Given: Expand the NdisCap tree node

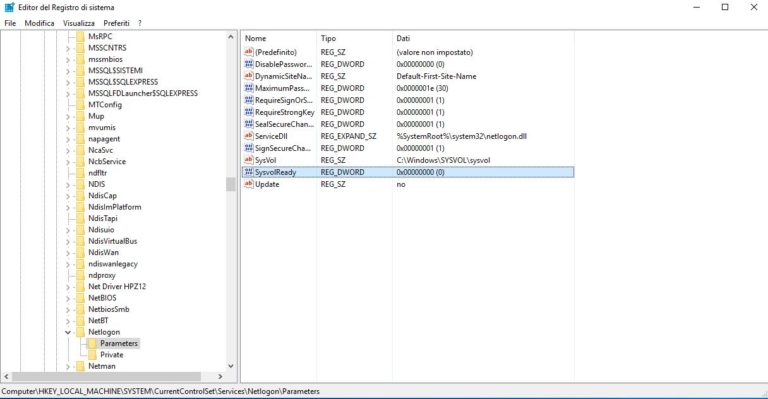Looking at the screenshot, I should [x=68, y=196].
